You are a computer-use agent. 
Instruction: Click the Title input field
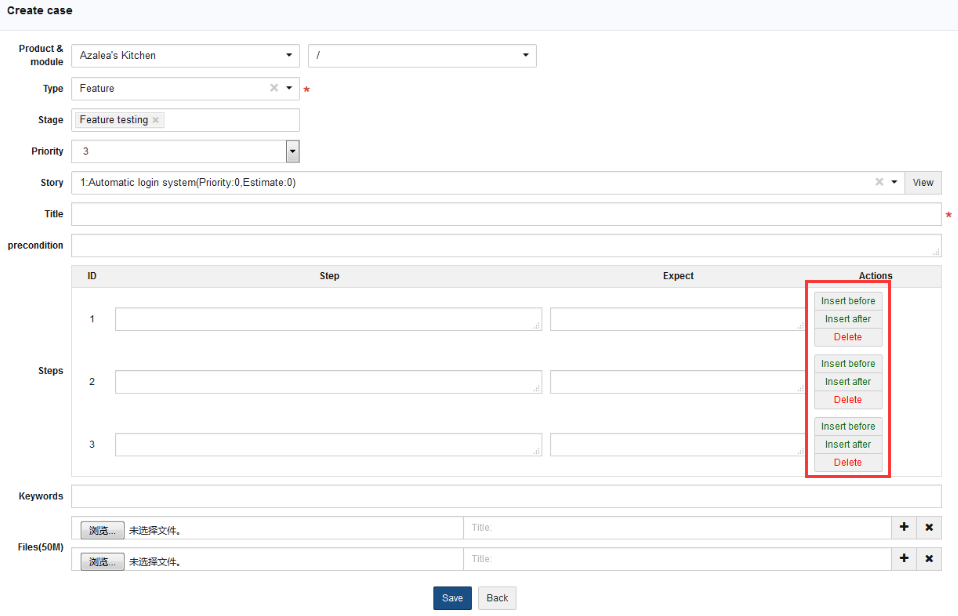(x=506, y=214)
